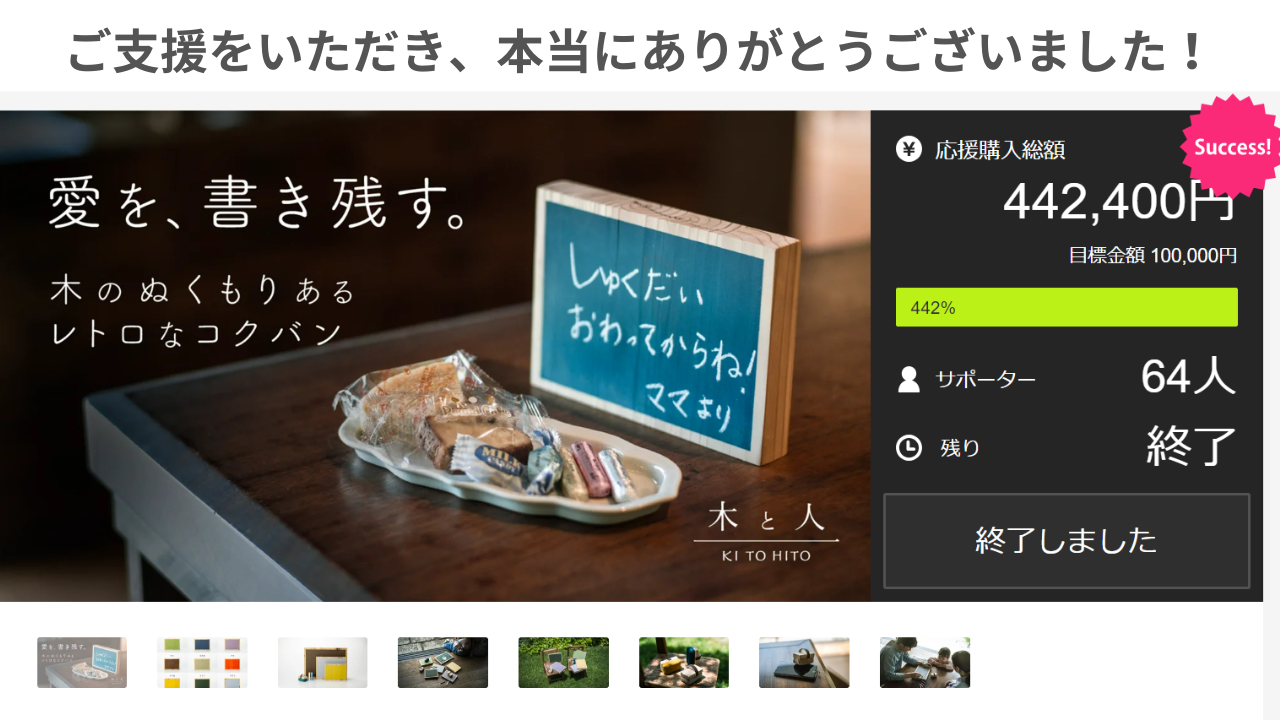Open the last thumbnail showing a parent and child
The image size is (1280, 720).
pyautogui.click(x=925, y=662)
